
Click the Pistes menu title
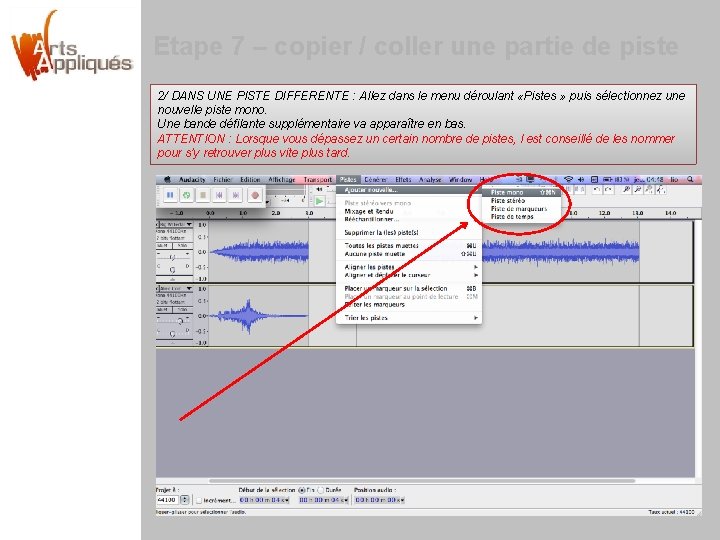click(348, 180)
